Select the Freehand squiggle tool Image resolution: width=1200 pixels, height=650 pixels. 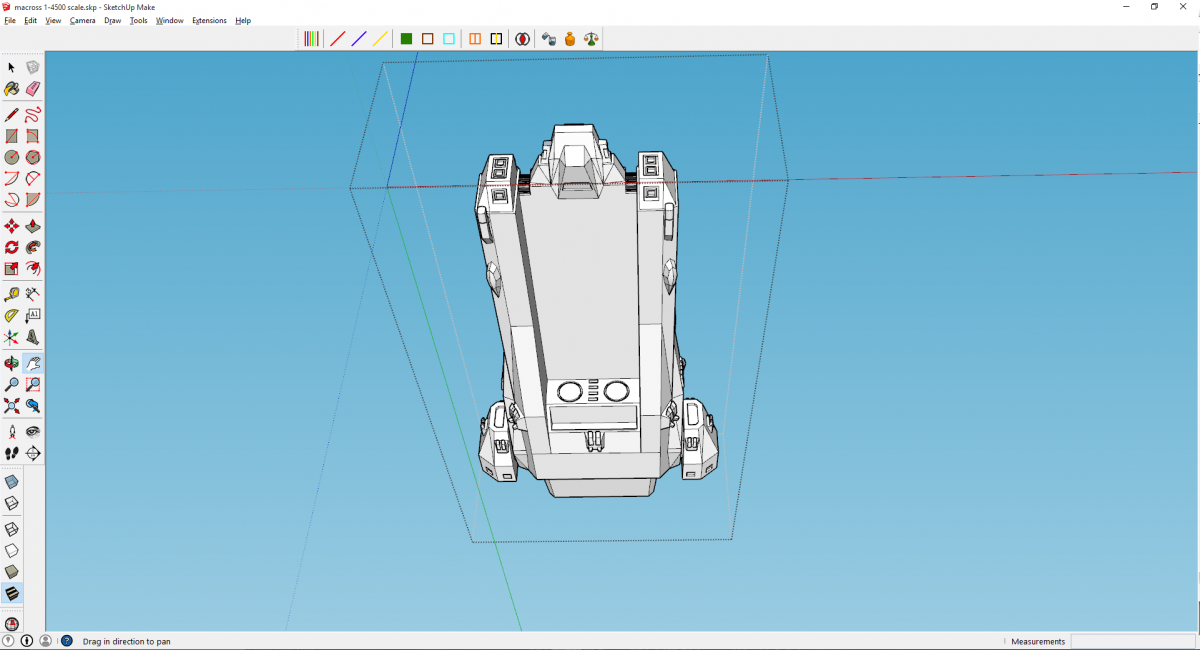(33, 115)
